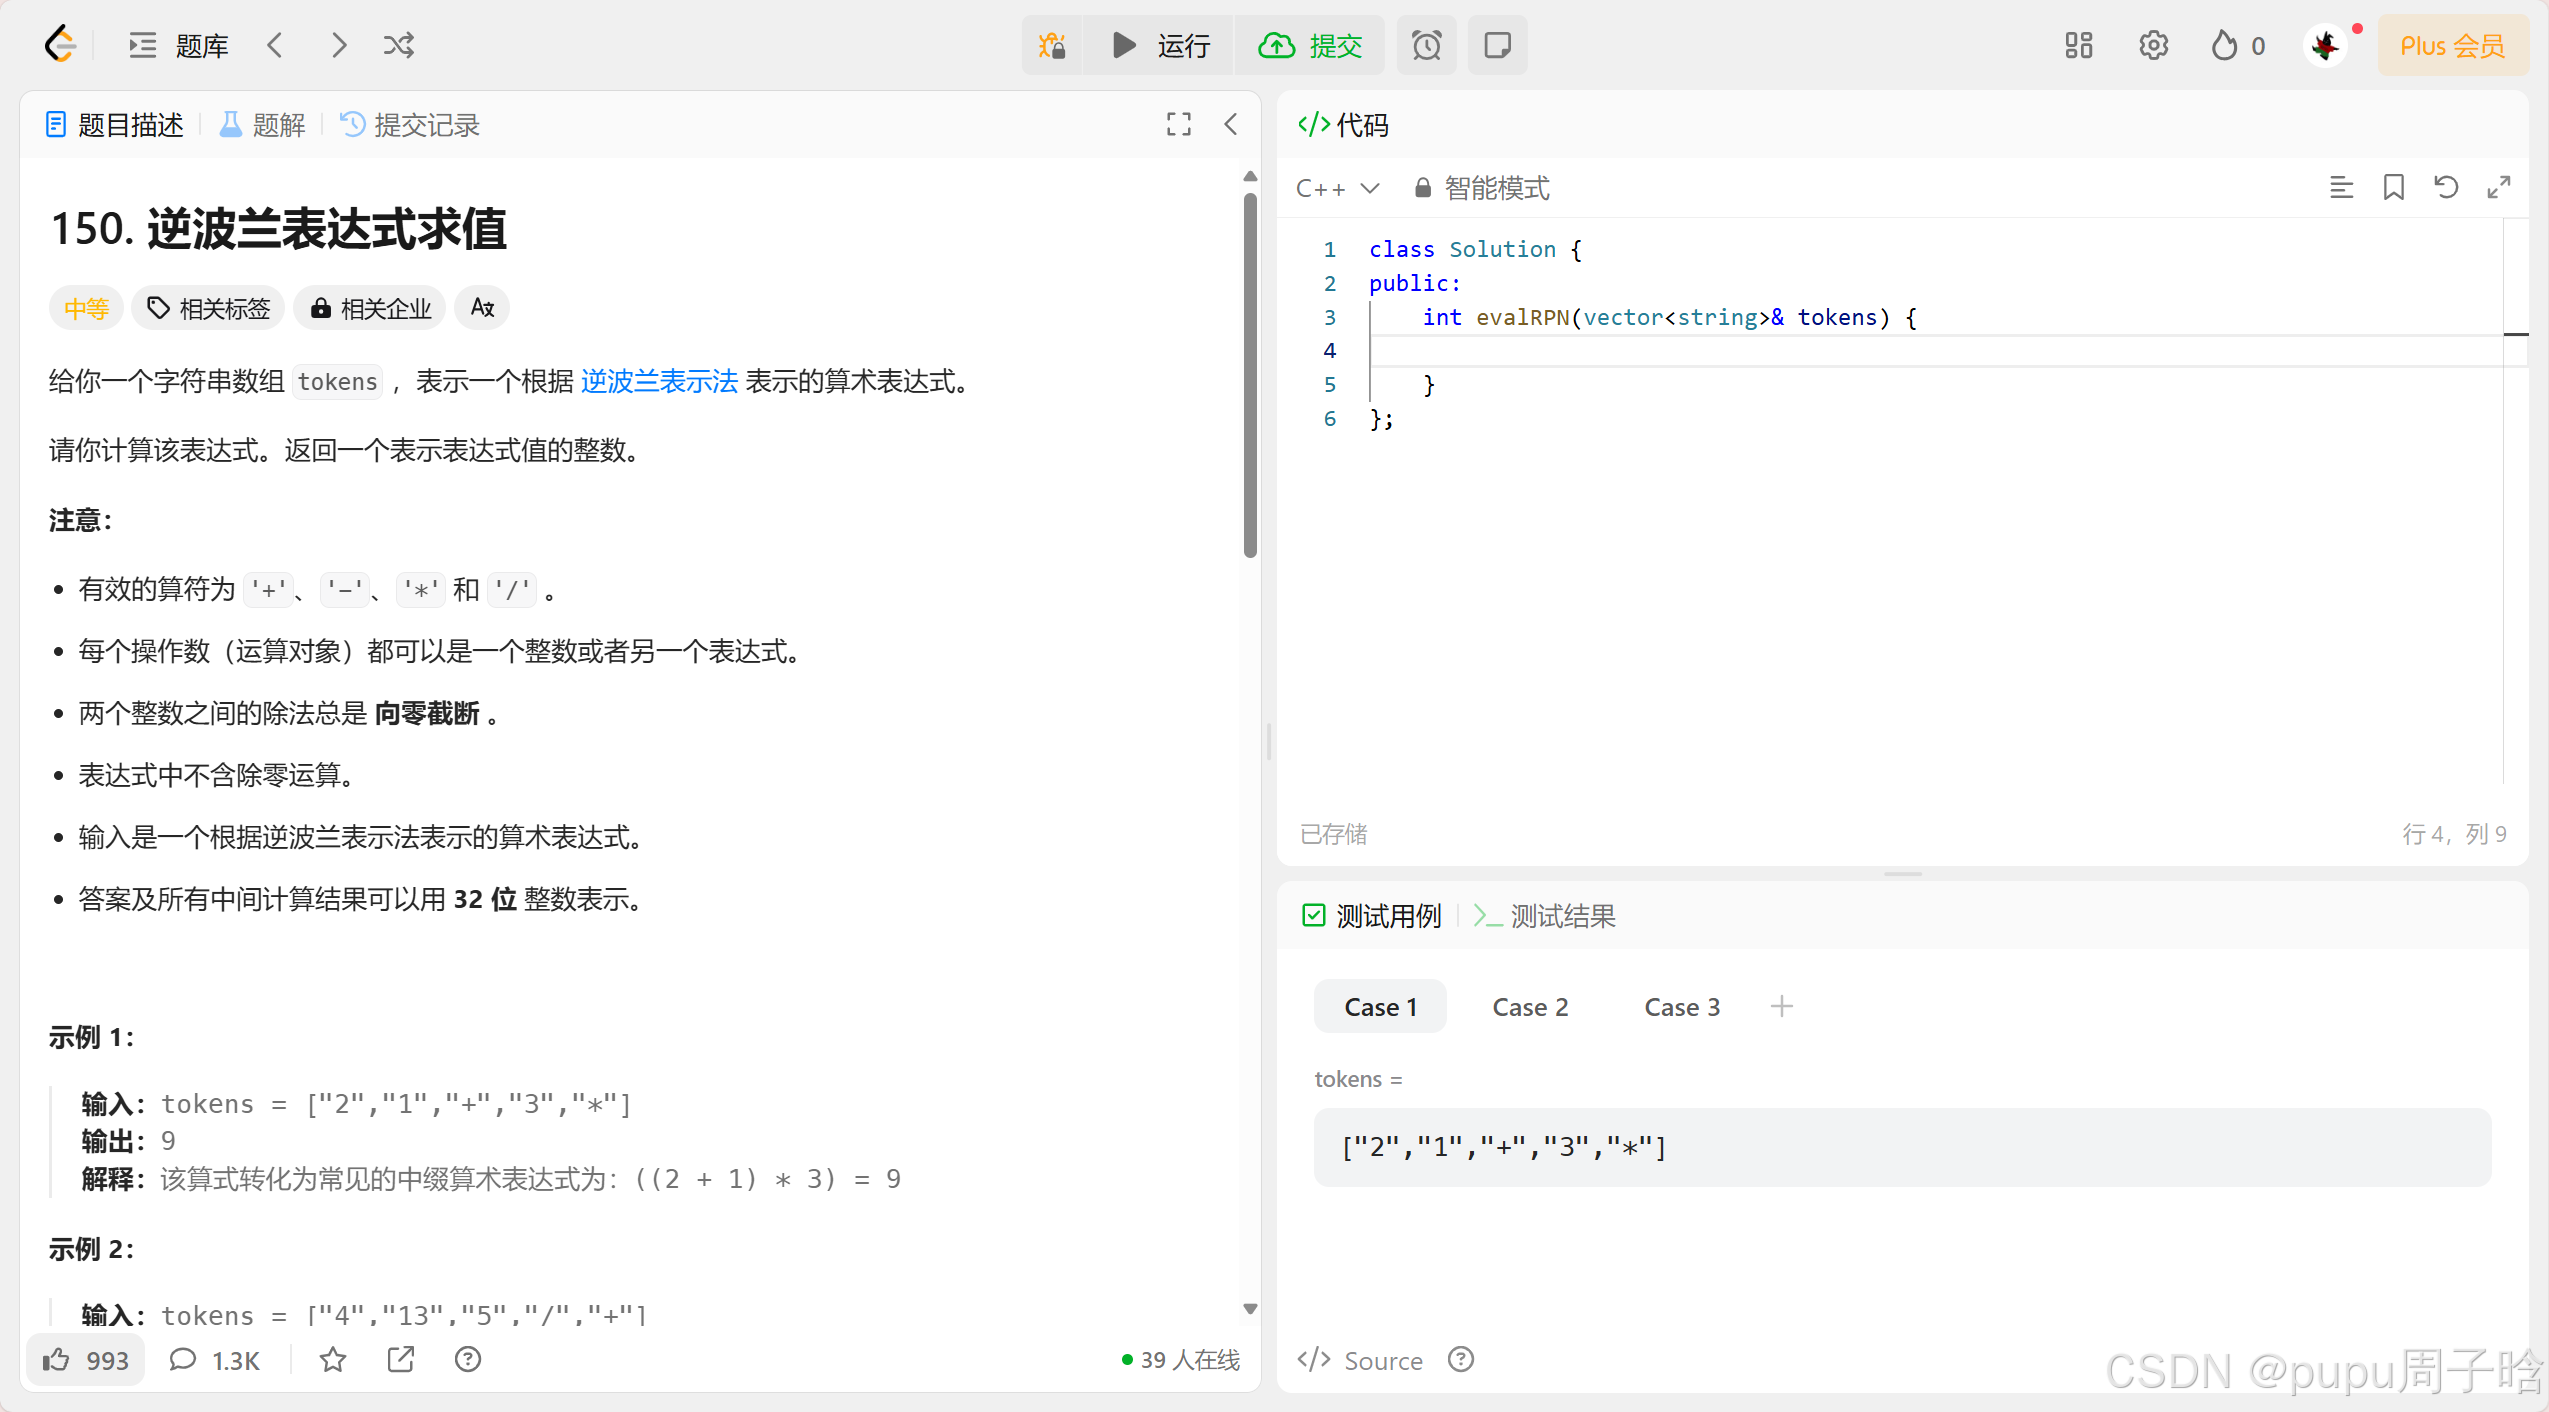2549x1412 pixels.
Task: Toggle the 智能模式 lock setting
Action: tap(1482, 188)
